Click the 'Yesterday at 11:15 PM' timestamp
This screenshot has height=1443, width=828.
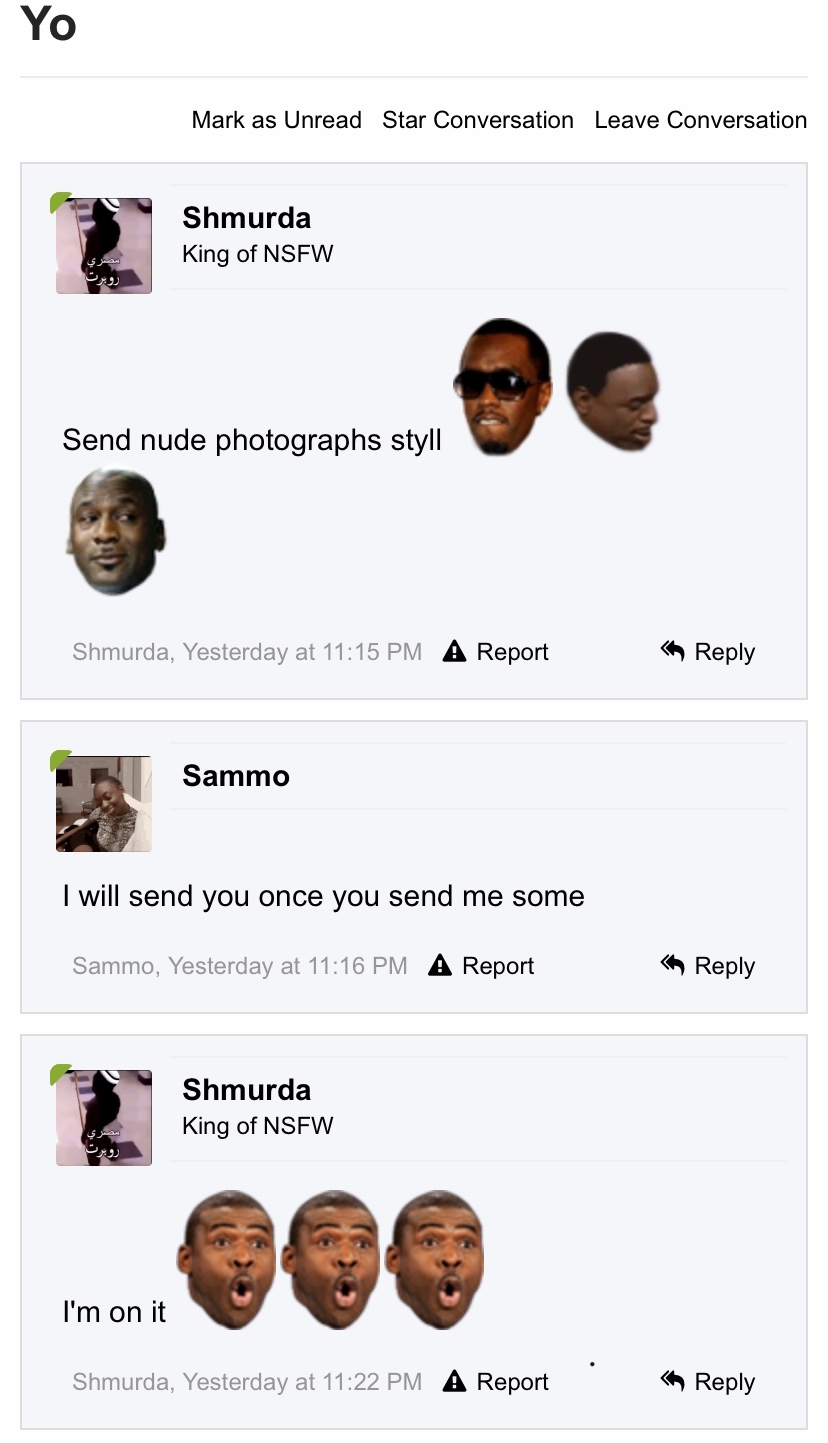coord(302,652)
